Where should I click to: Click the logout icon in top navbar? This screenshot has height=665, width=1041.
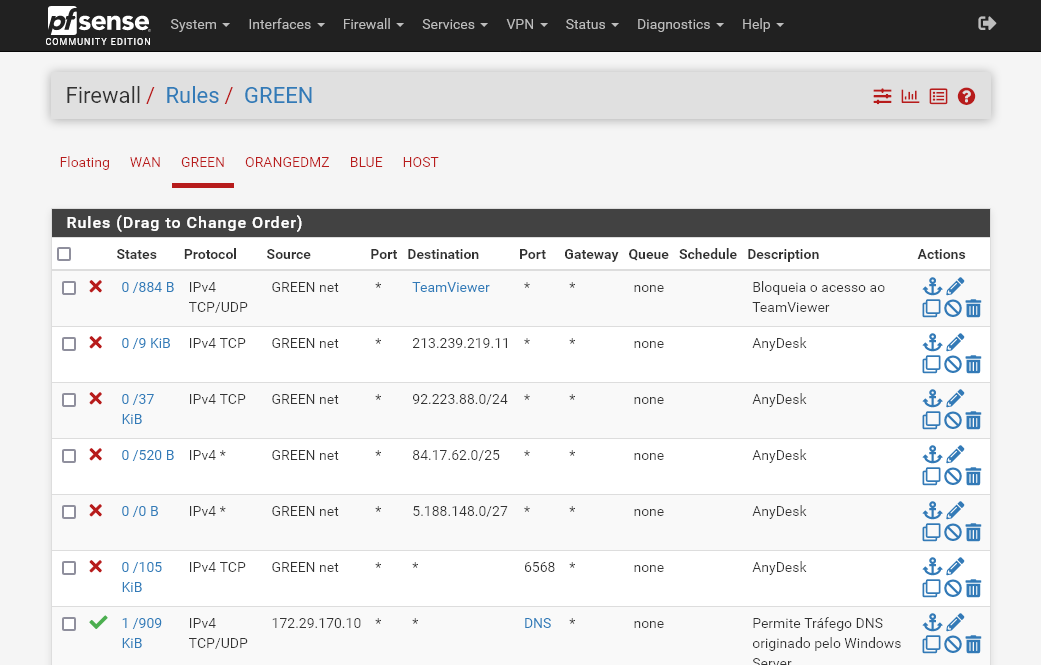(x=987, y=24)
